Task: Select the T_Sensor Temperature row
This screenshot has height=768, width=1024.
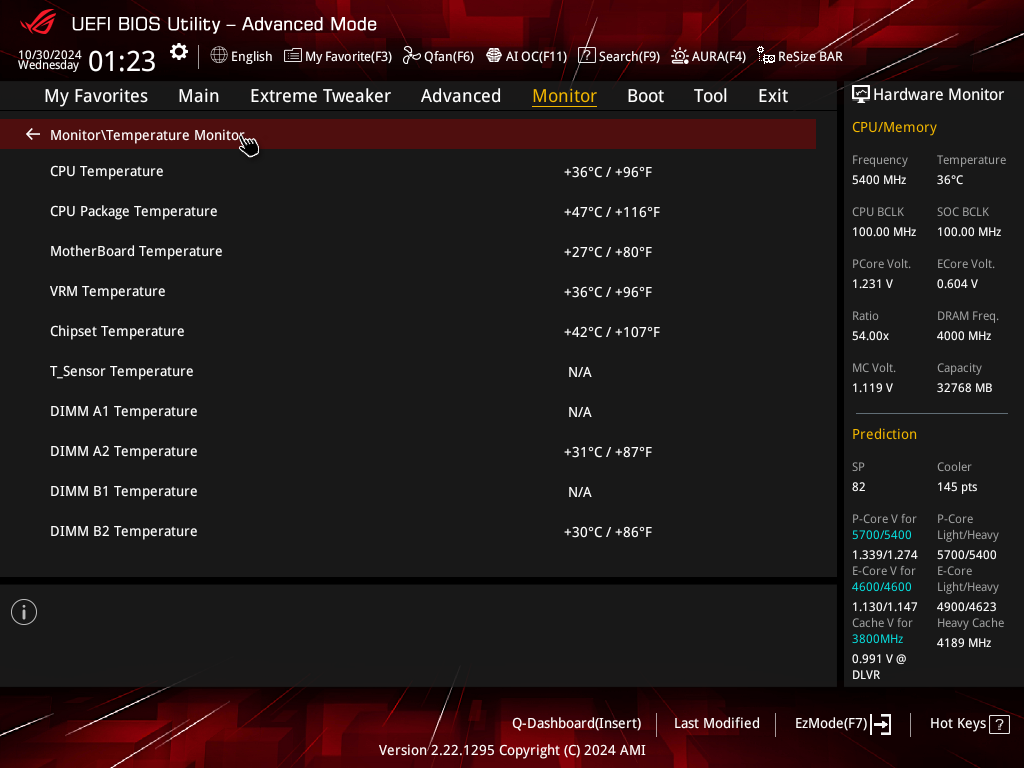Action: (408, 372)
